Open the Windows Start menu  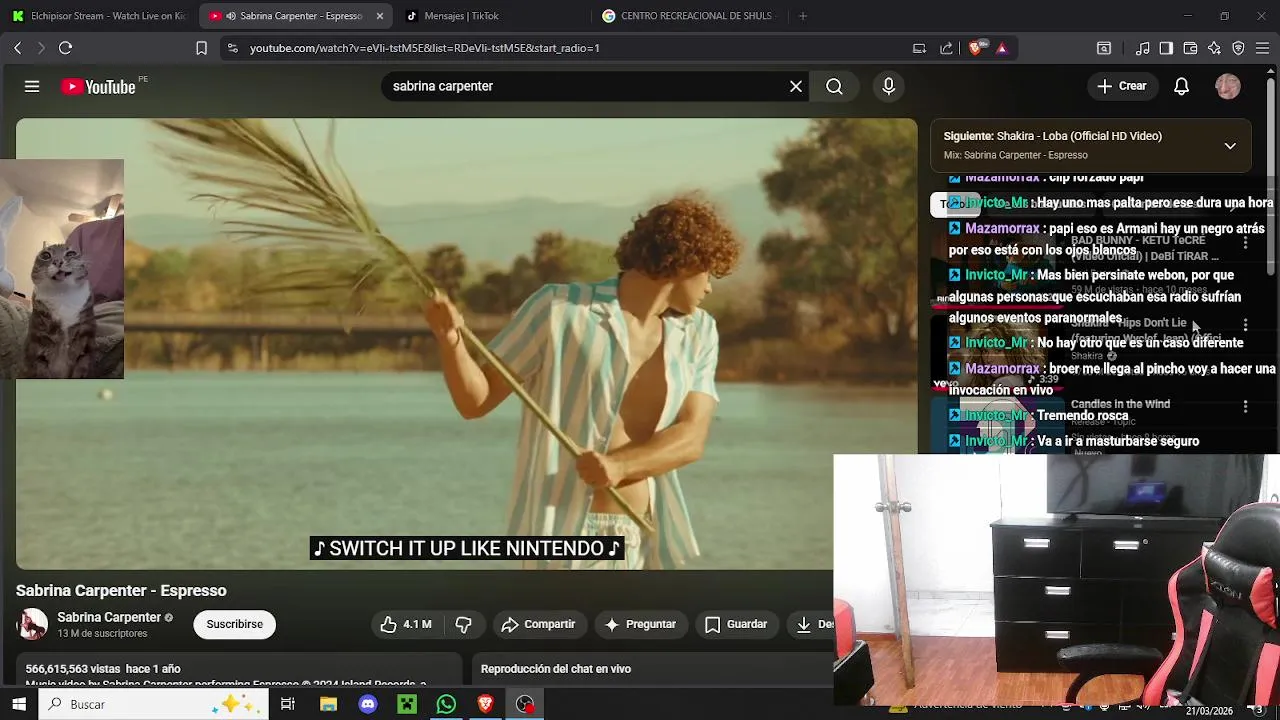[19, 704]
